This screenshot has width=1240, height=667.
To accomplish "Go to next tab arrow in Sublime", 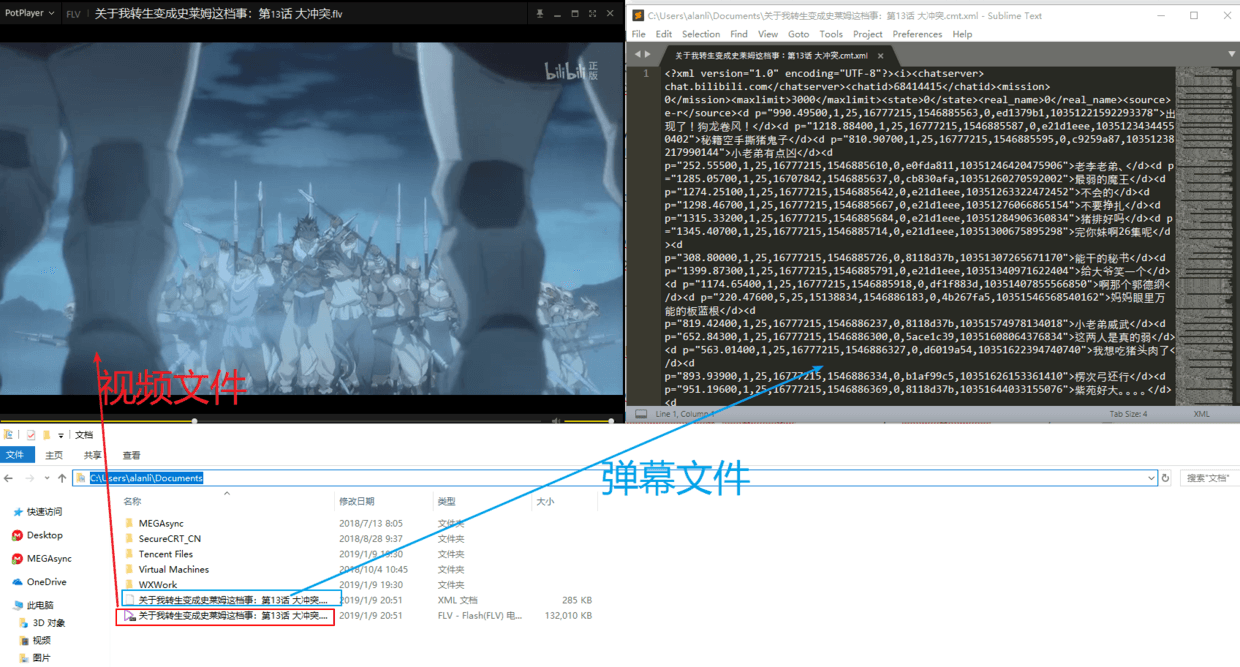I will coord(648,55).
